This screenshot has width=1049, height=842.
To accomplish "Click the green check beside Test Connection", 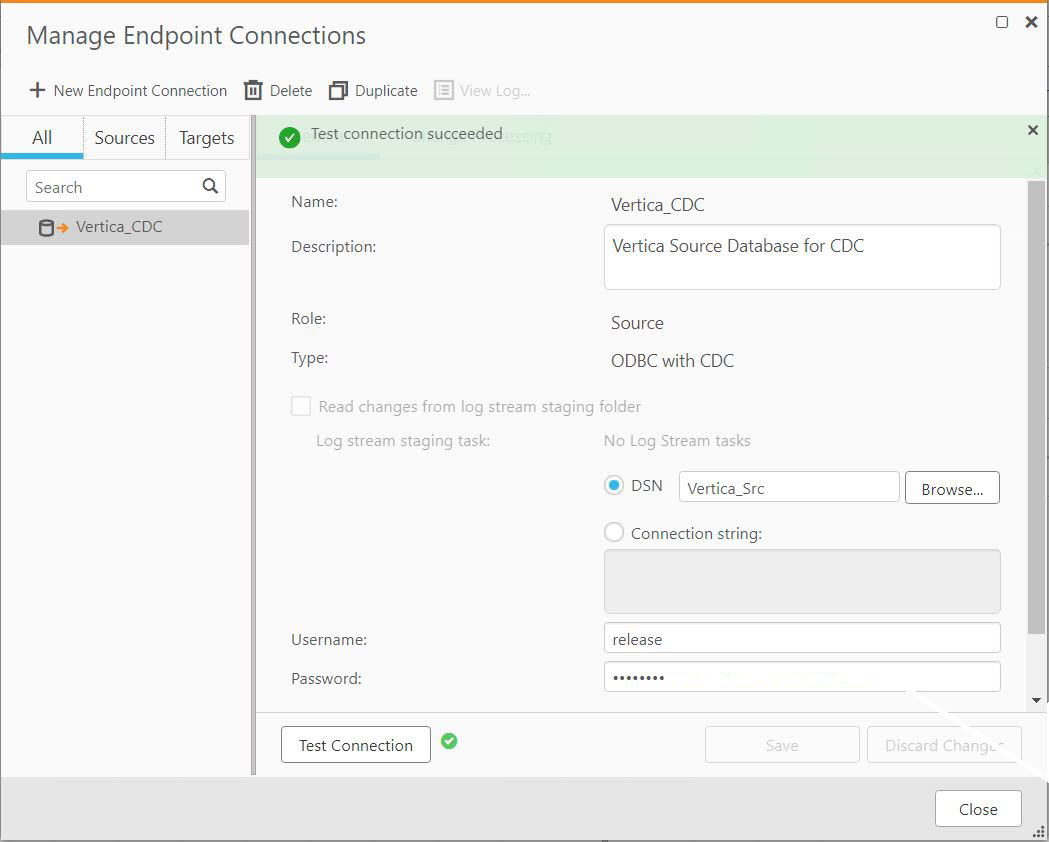I will tap(449, 741).
